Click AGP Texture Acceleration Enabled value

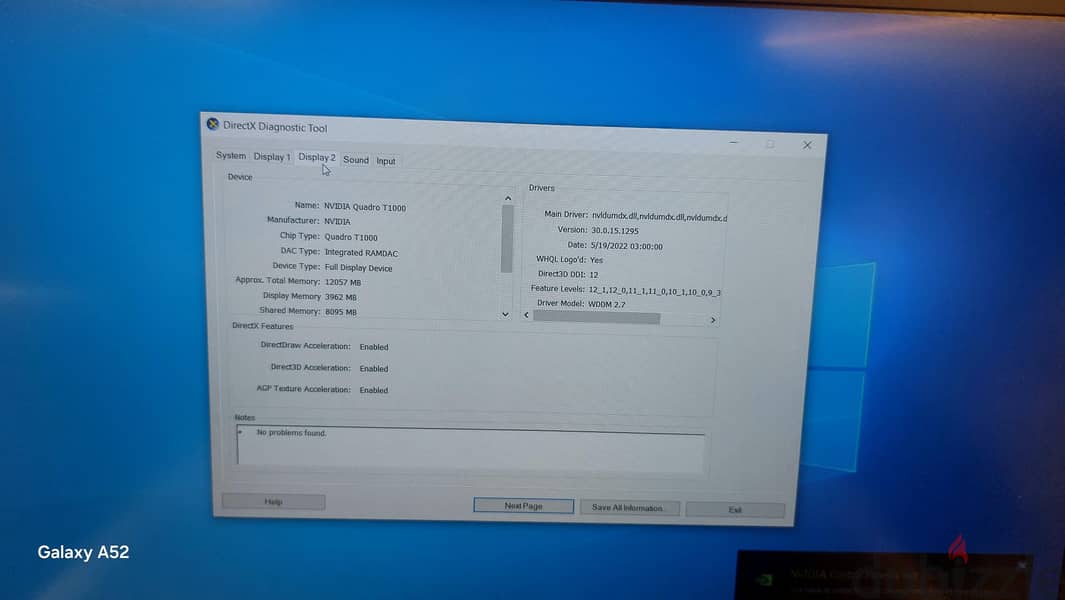coord(374,391)
